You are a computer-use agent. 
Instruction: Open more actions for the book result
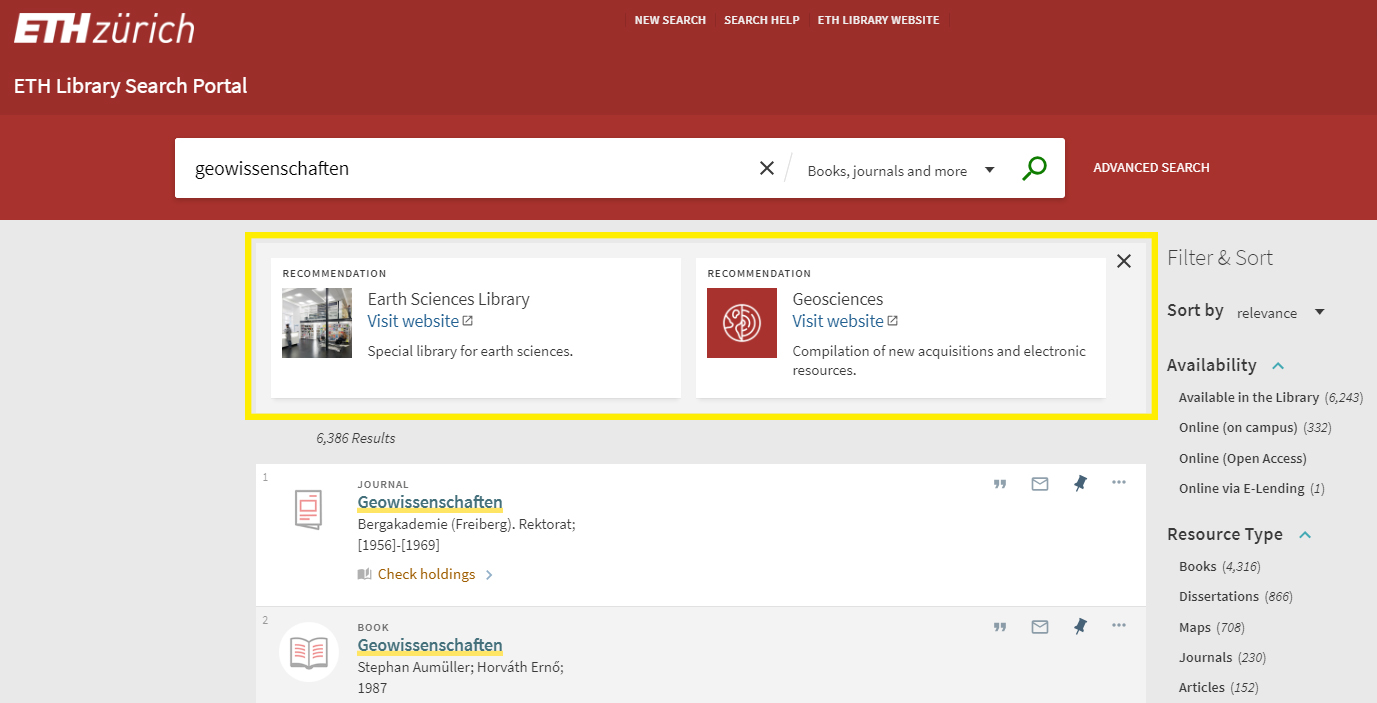coord(1119,626)
